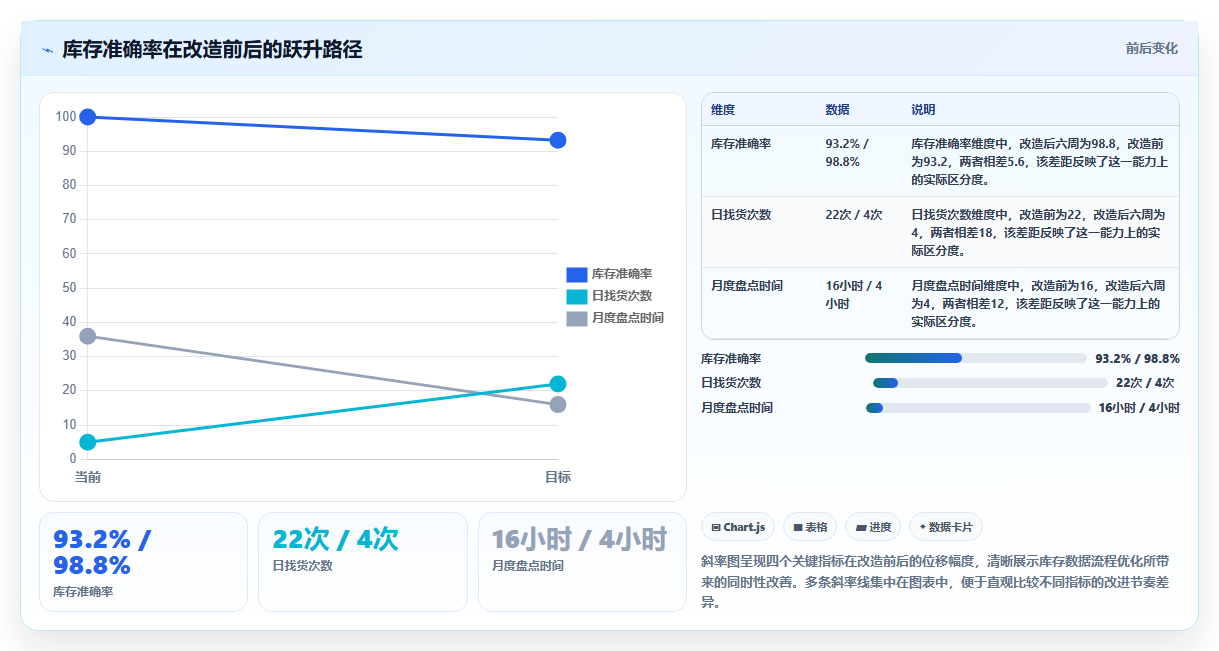Click the 库存准确率 progress bar
The image size is (1219, 651).
tap(976, 358)
